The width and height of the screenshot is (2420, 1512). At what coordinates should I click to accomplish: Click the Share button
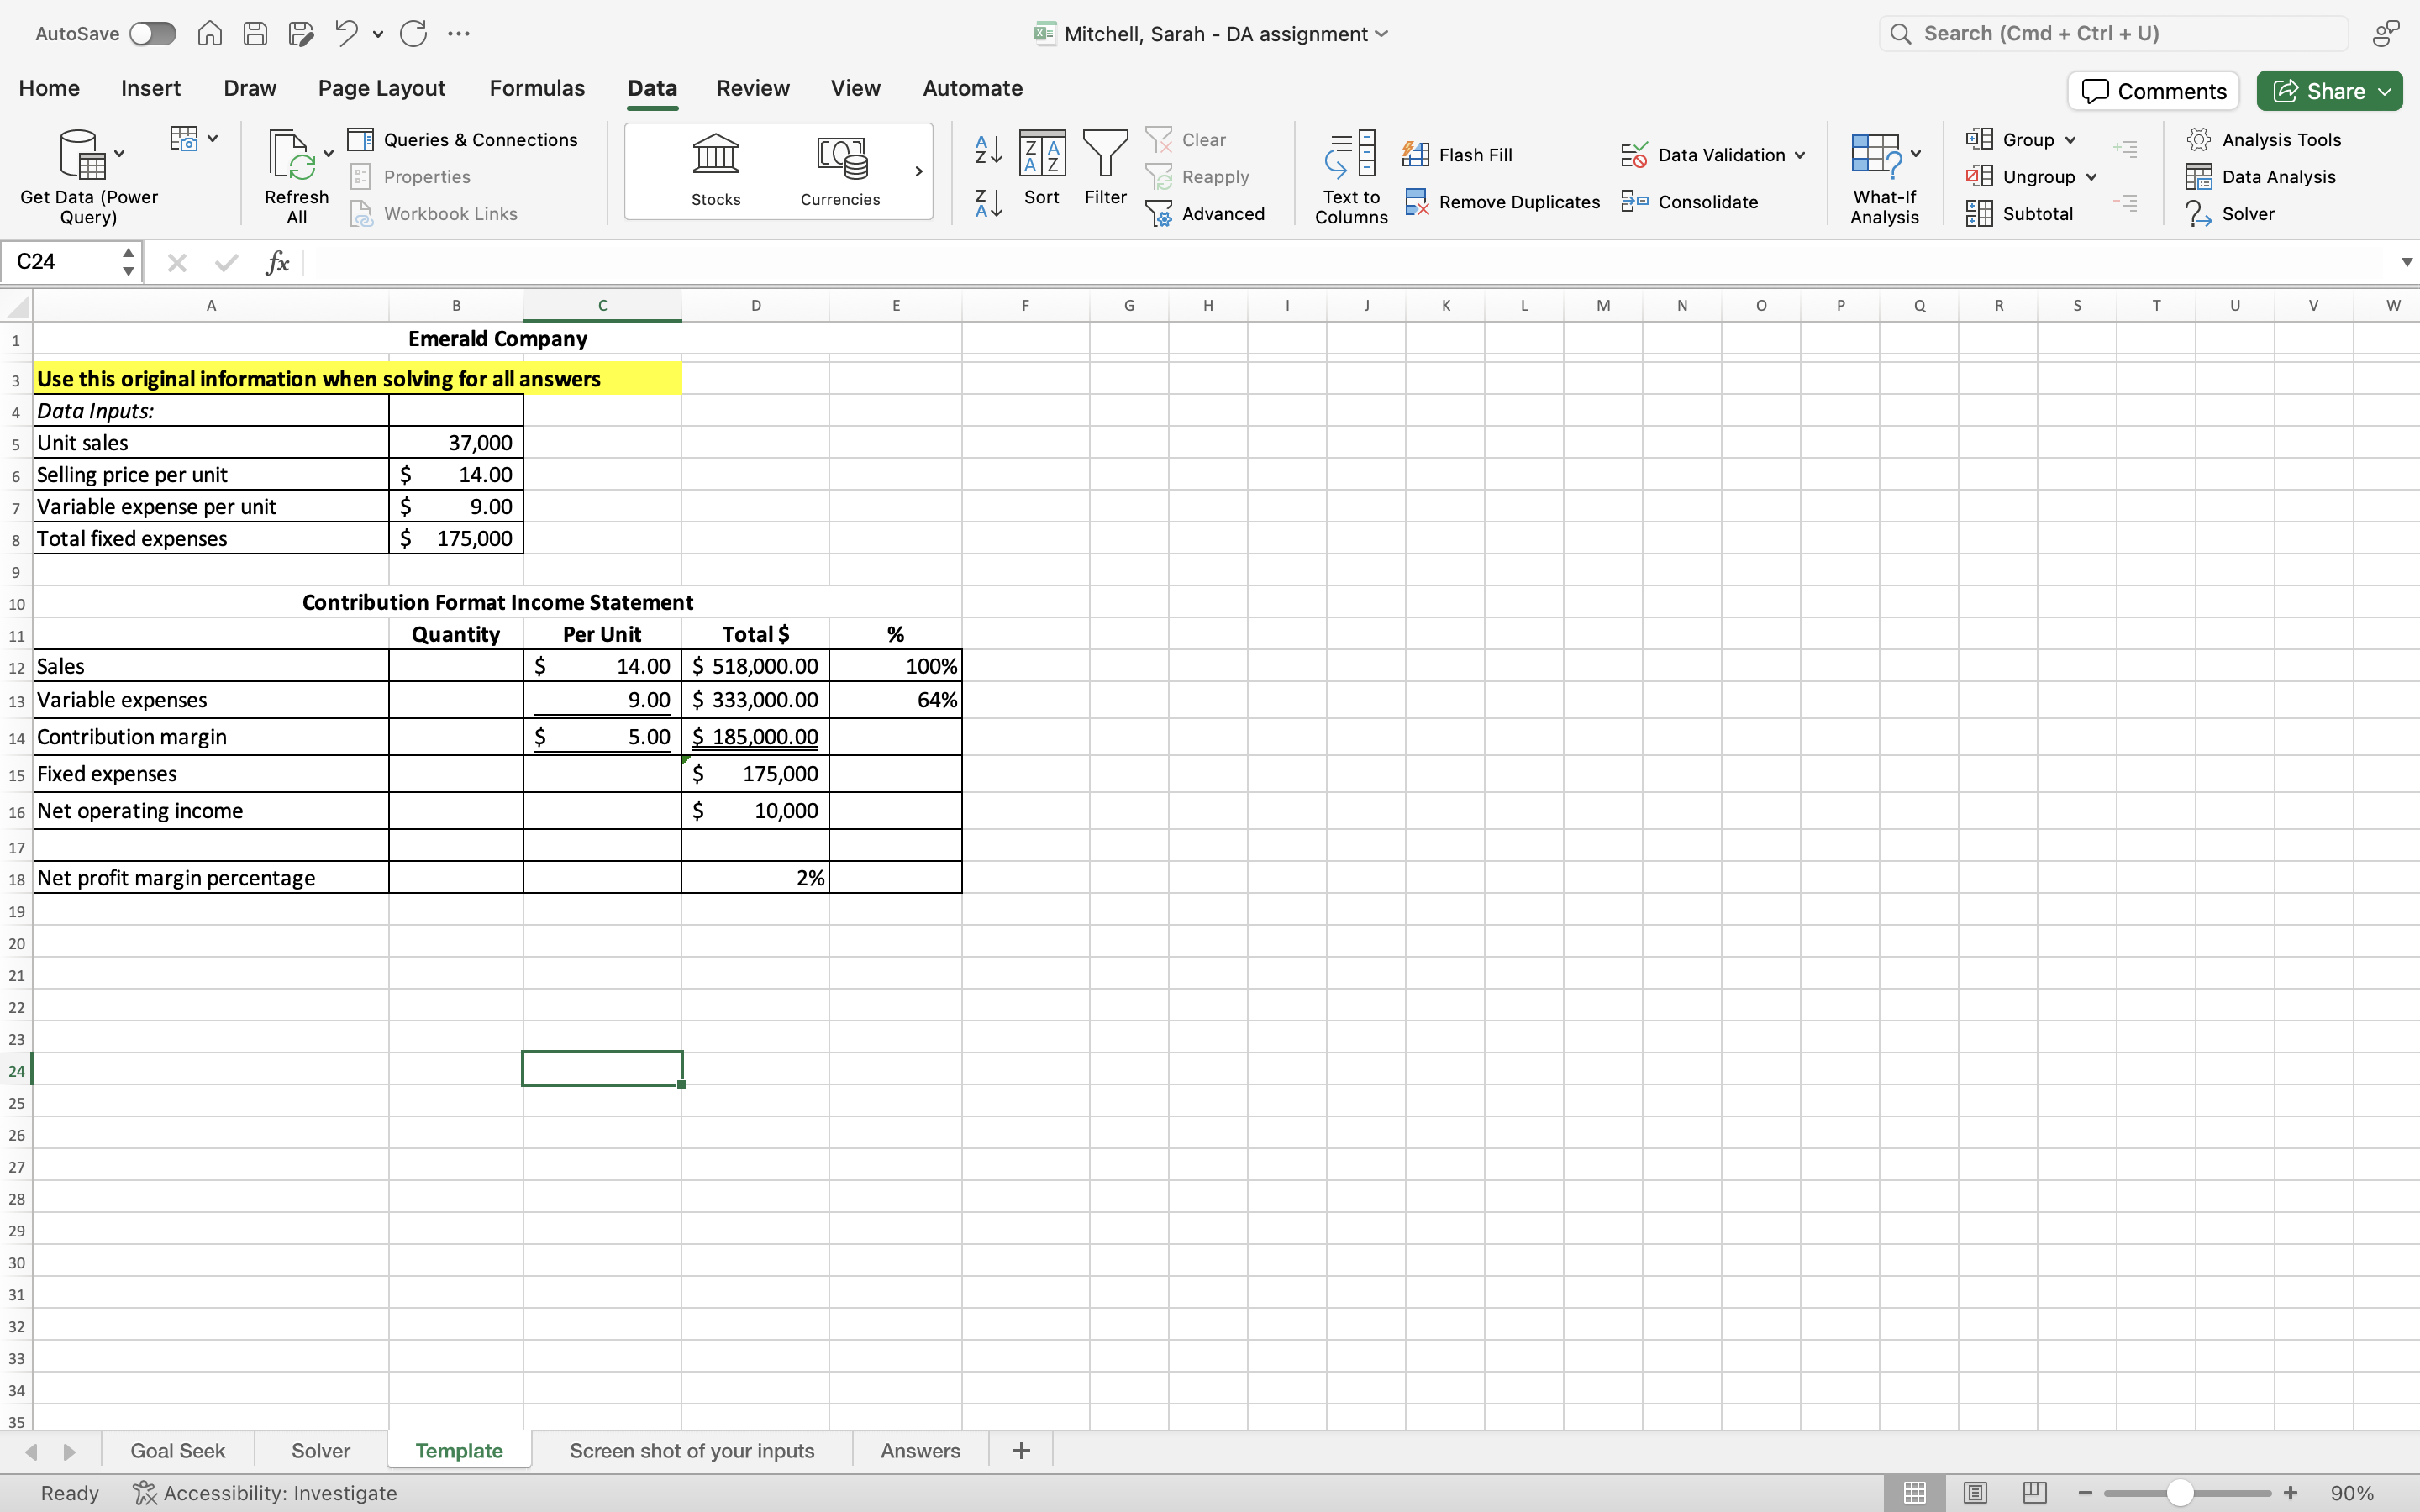(x=2328, y=90)
